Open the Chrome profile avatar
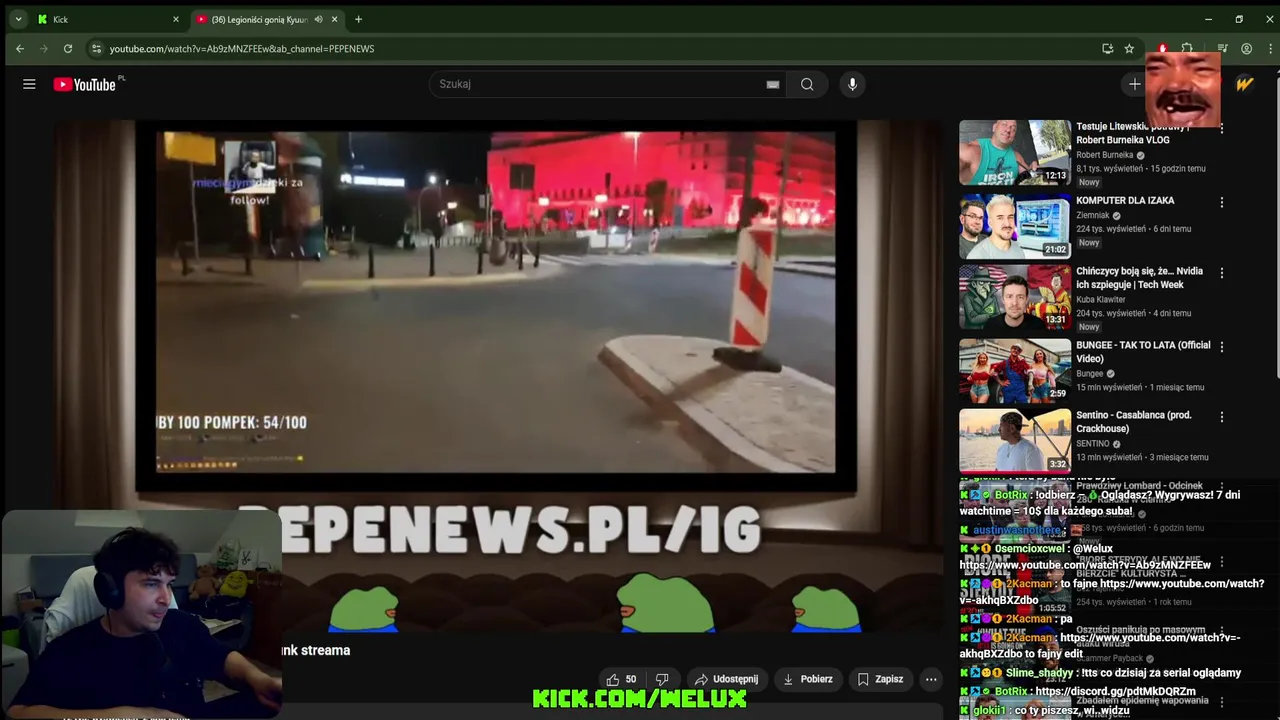Image resolution: width=1280 pixels, height=720 pixels. tap(1246, 48)
